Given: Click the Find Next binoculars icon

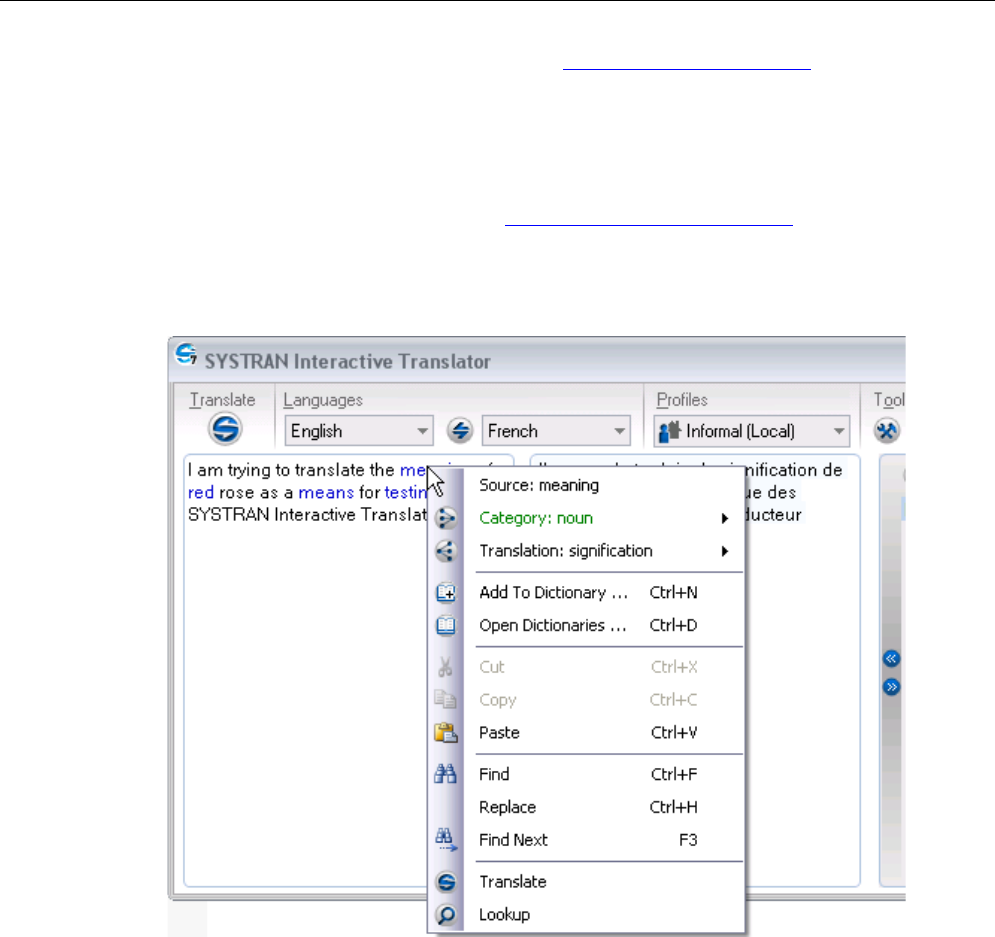Looking at the screenshot, I should click(x=445, y=840).
